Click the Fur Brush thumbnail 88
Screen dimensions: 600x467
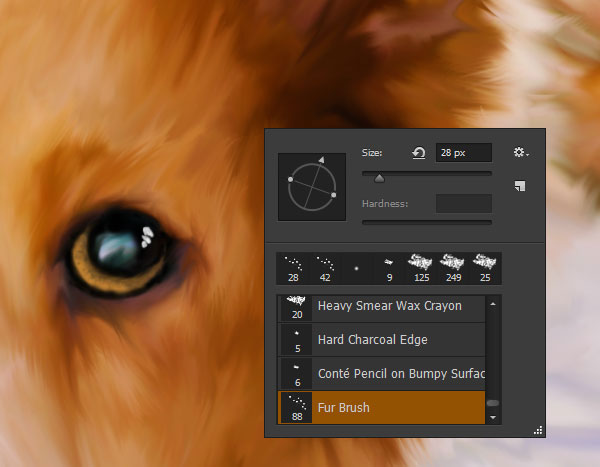[x=297, y=407]
